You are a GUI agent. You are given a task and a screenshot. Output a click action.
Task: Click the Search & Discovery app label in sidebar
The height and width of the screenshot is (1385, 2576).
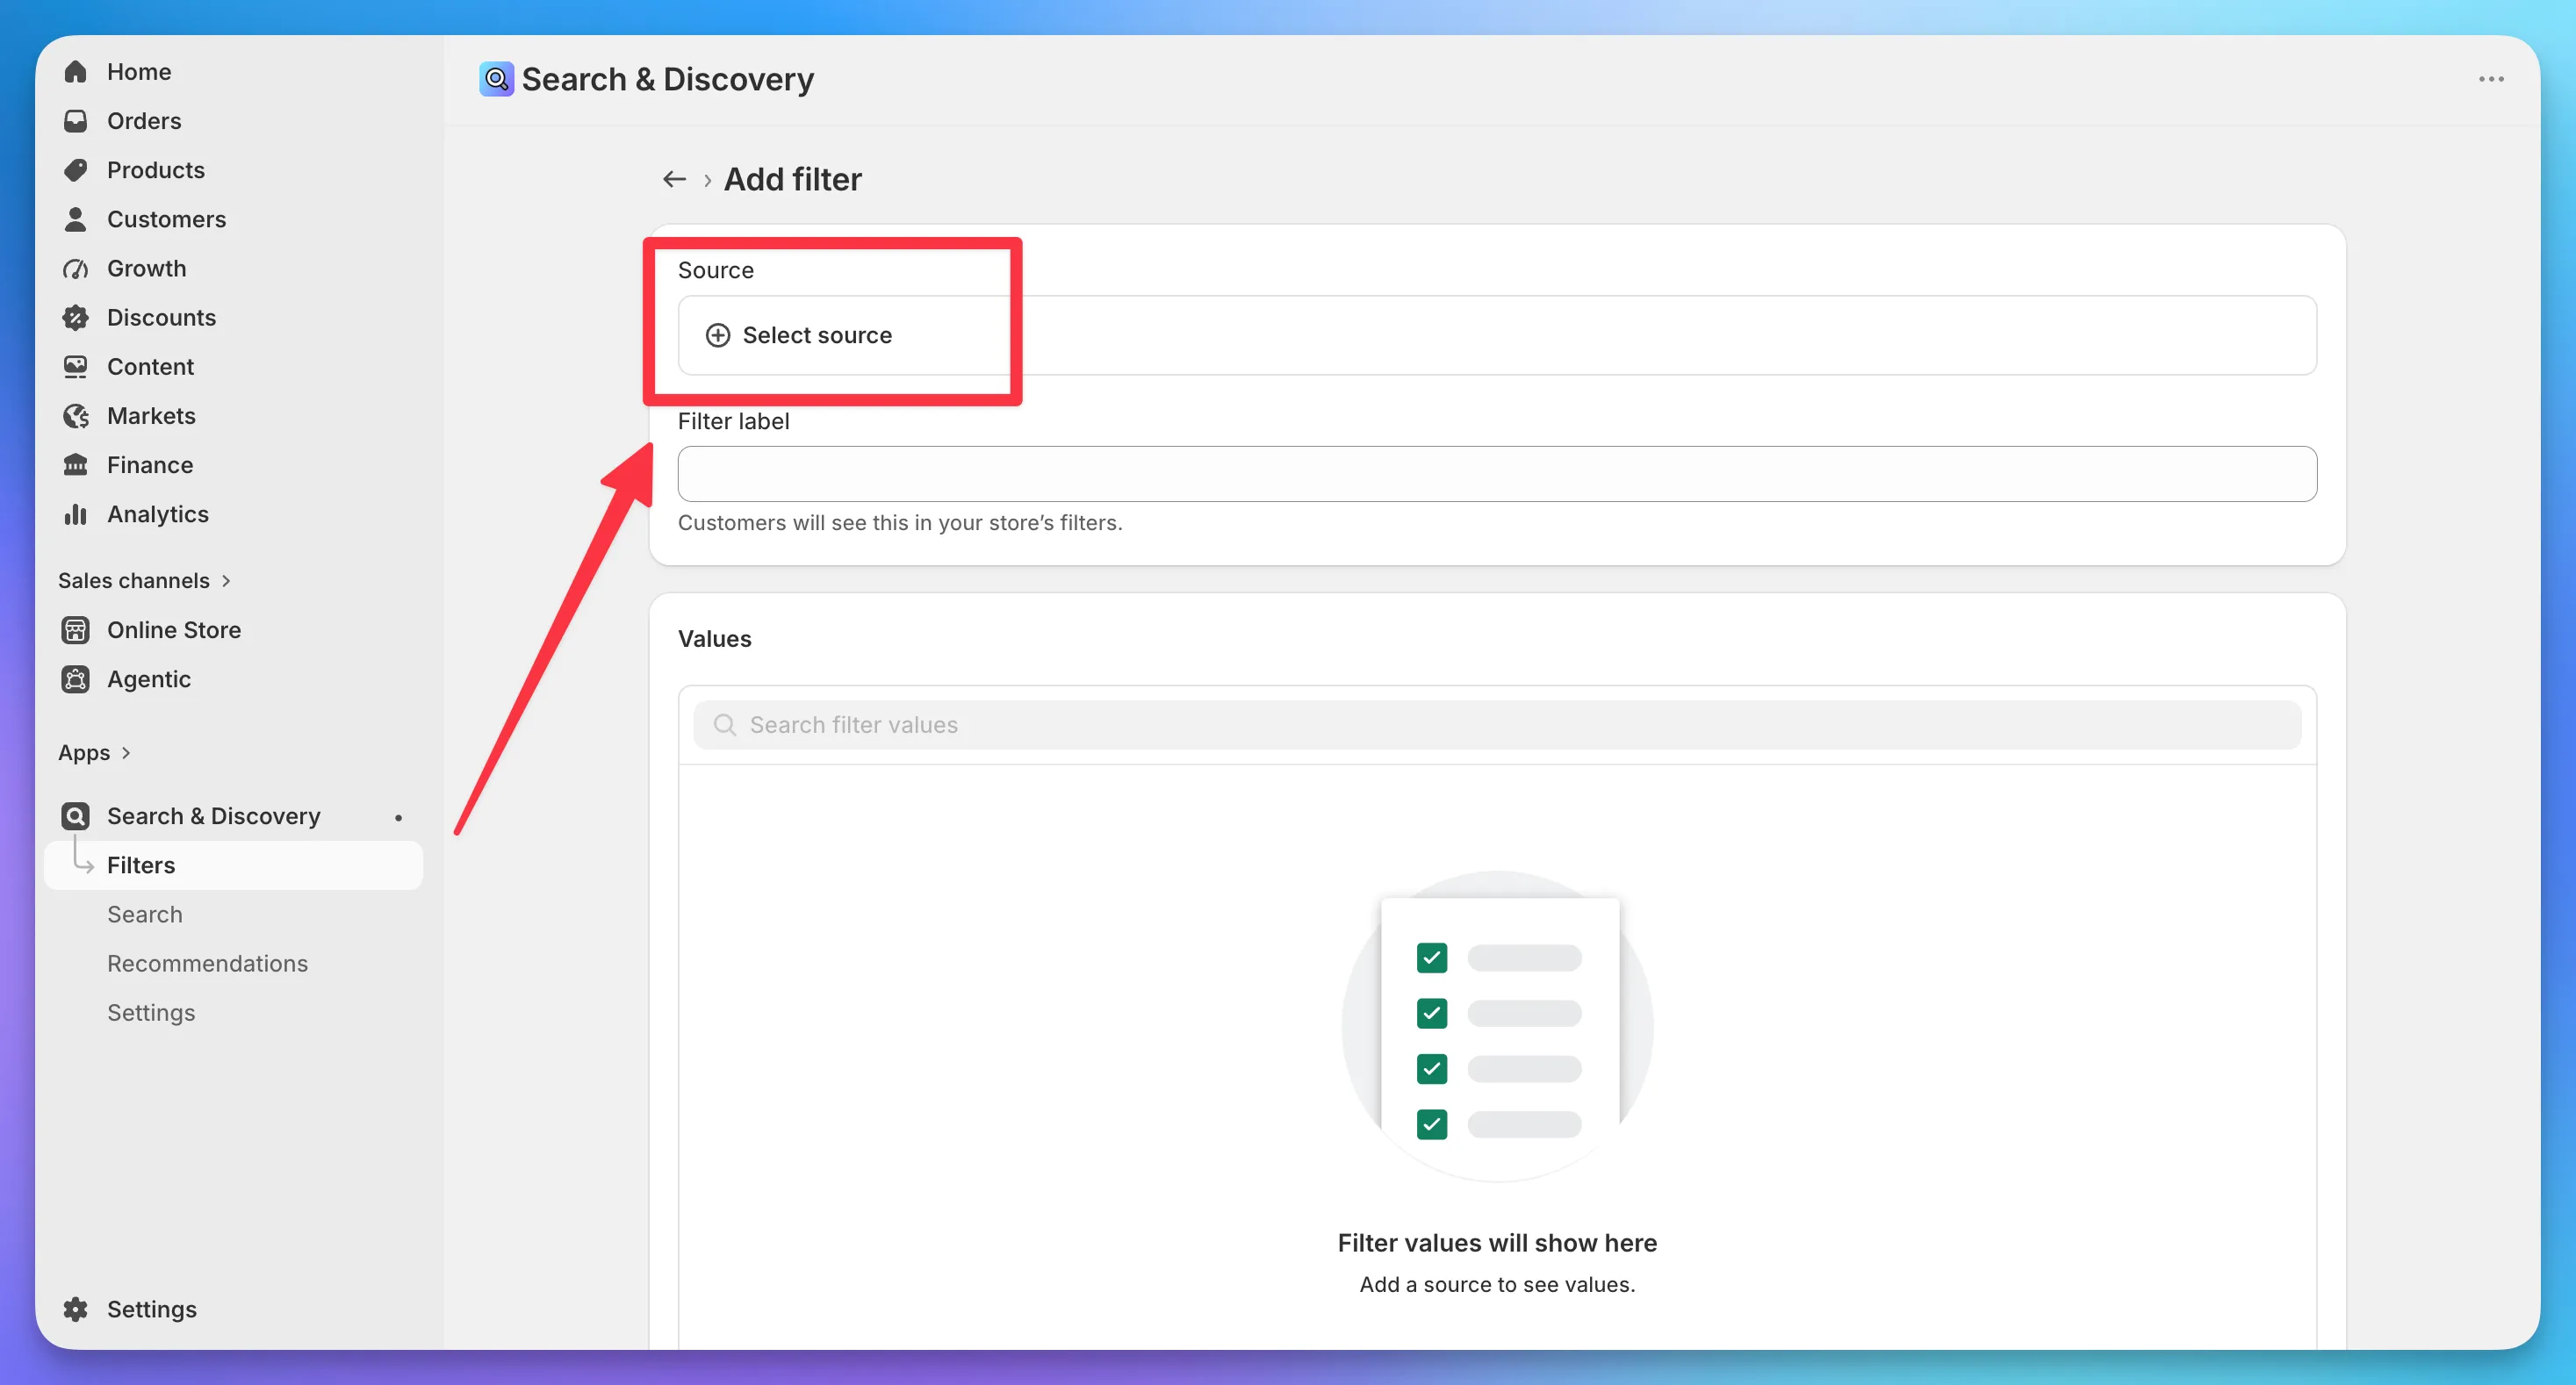(x=214, y=816)
